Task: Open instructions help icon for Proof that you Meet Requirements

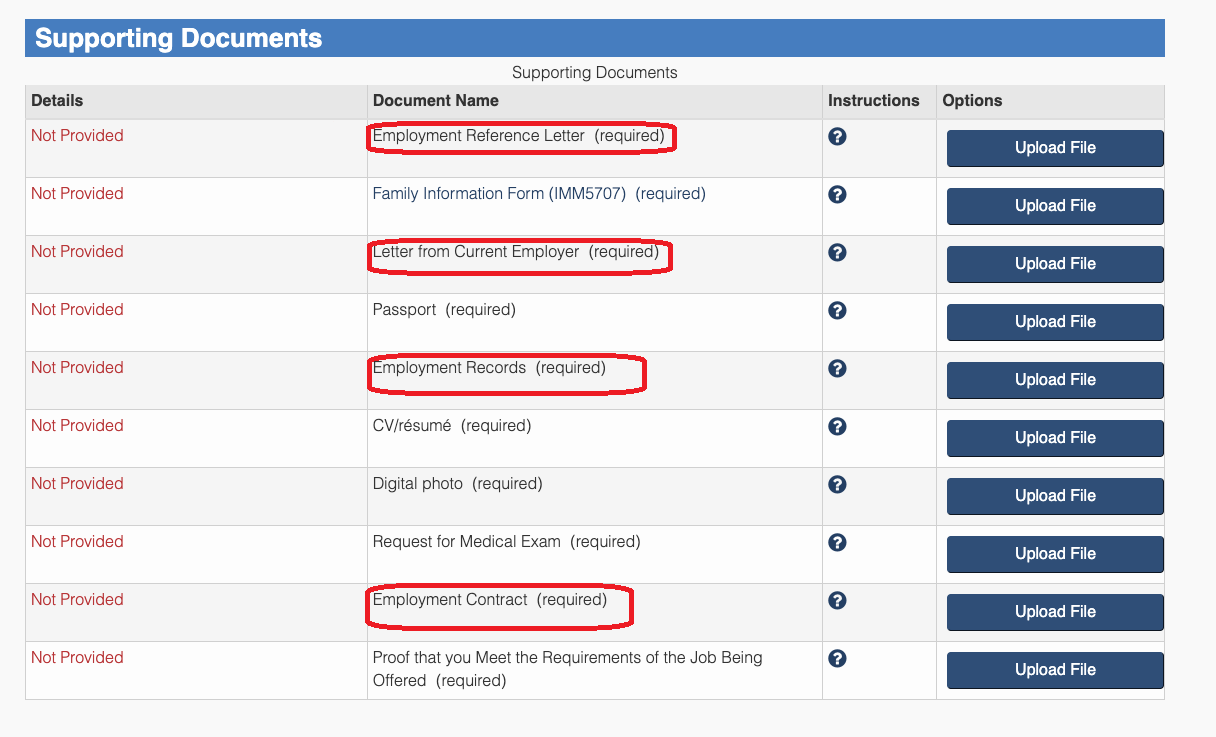Action: (x=838, y=658)
